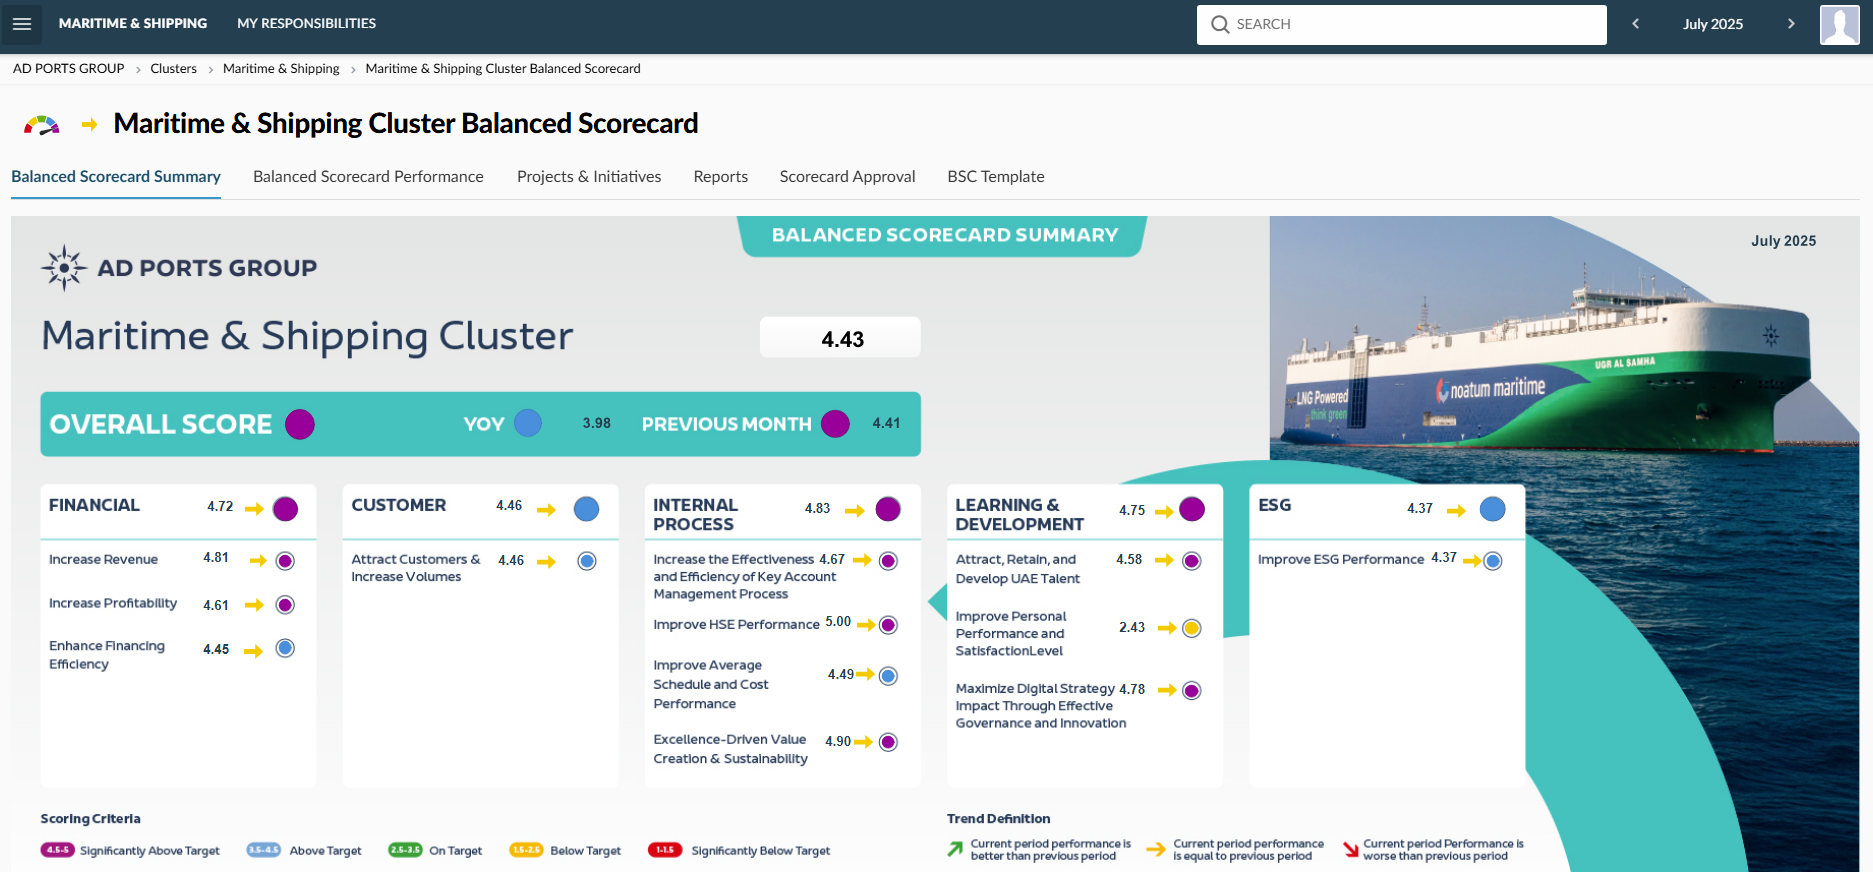The height and width of the screenshot is (872, 1873).
Task: Click the AD Ports Group compass logo
Action: (64, 268)
